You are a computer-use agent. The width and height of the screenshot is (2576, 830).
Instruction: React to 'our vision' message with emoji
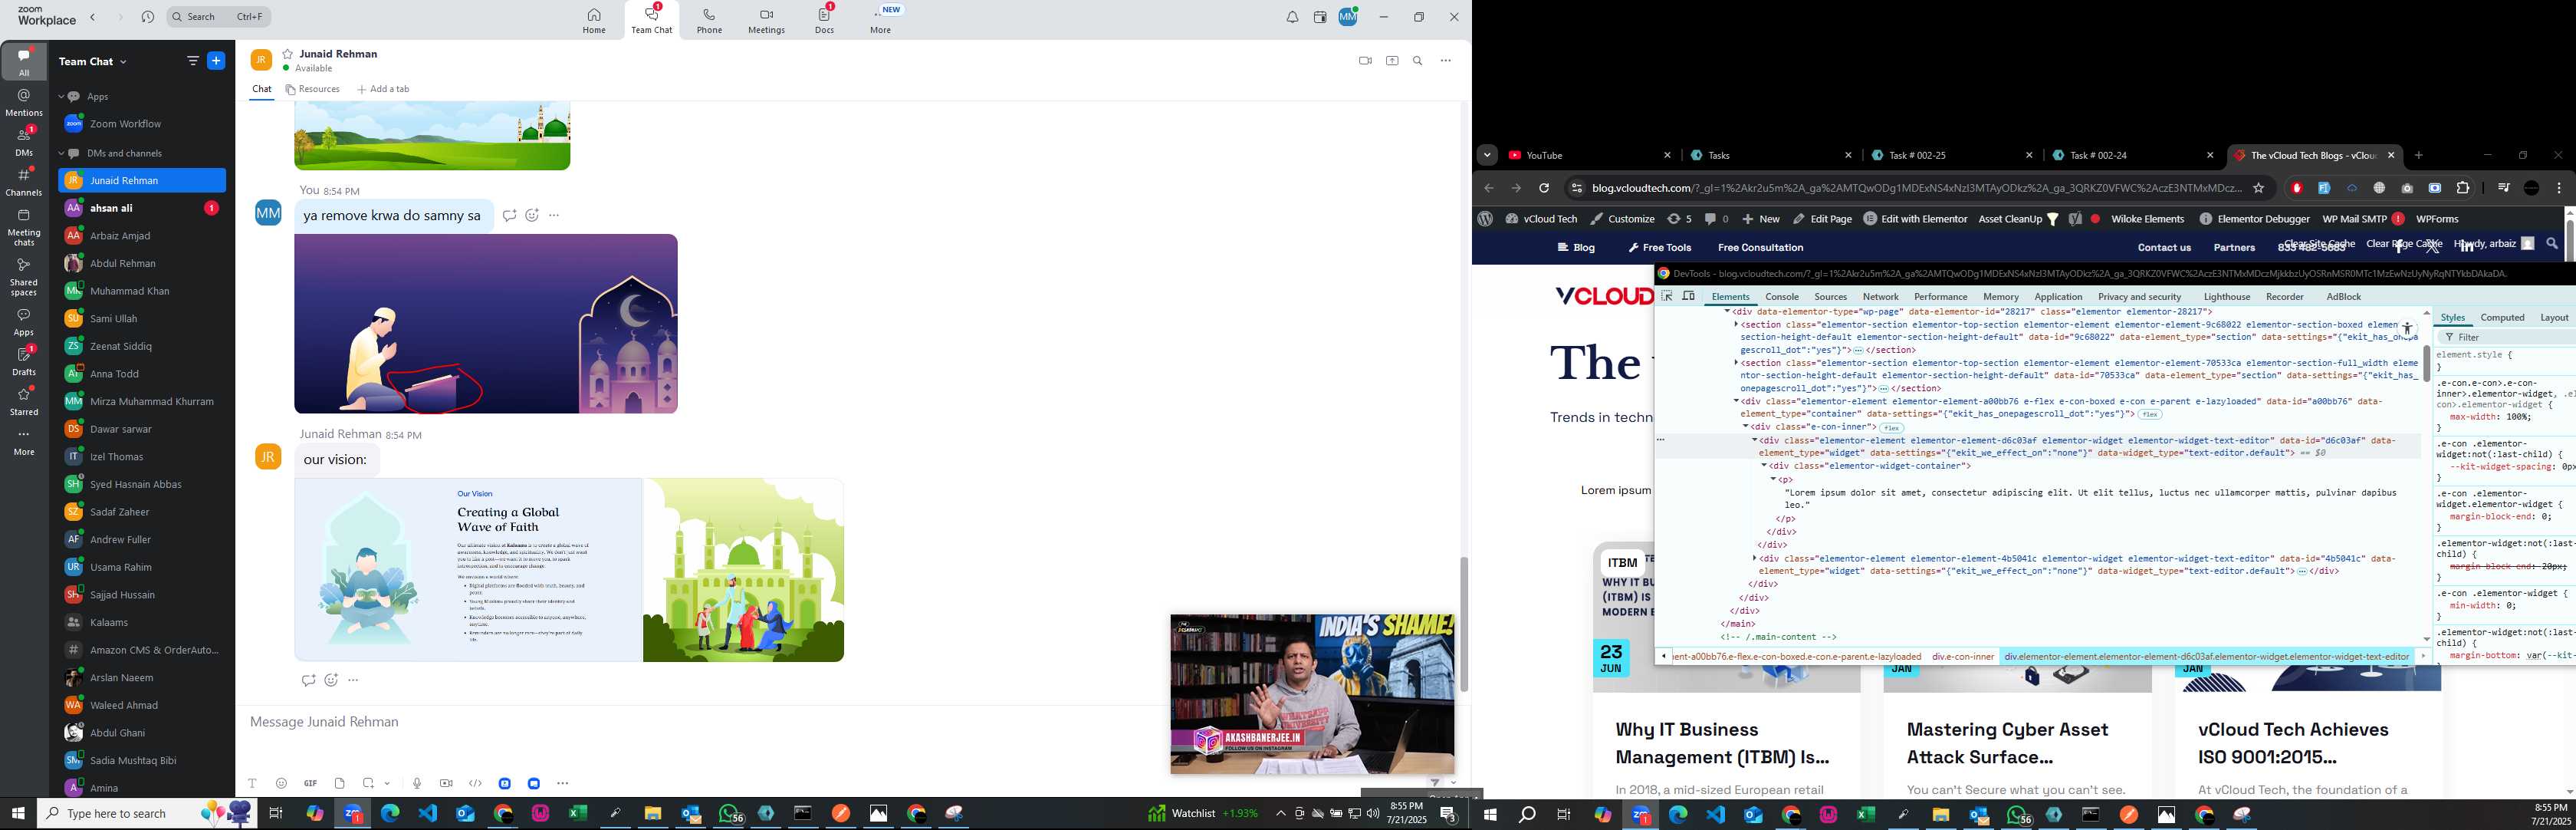tap(331, 680)
